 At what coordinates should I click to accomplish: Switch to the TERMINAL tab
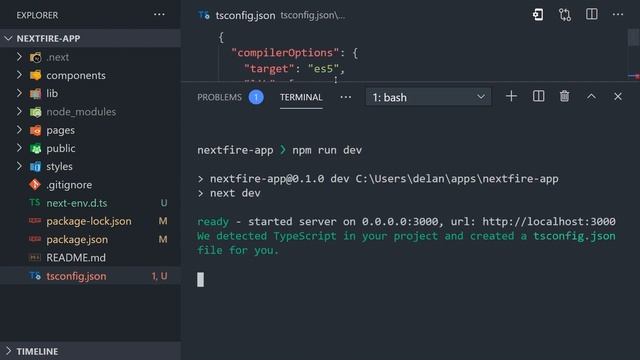(x=301, y=97)
